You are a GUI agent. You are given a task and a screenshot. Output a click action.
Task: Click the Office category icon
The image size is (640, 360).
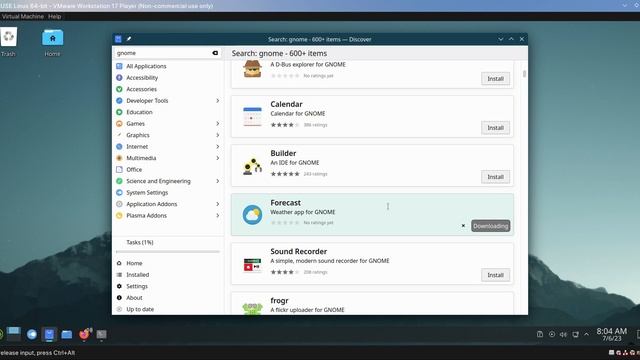click(x=119, y=169)
